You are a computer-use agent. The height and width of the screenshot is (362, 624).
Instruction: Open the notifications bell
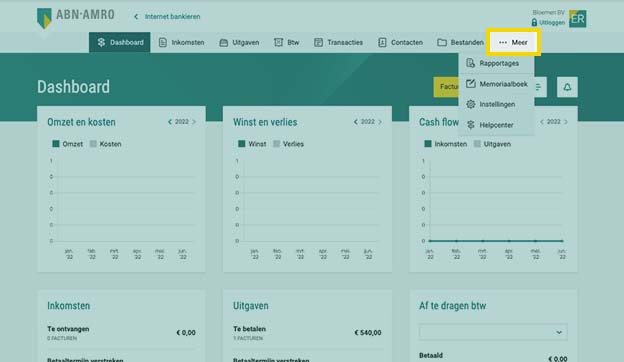tap(567, 87)
